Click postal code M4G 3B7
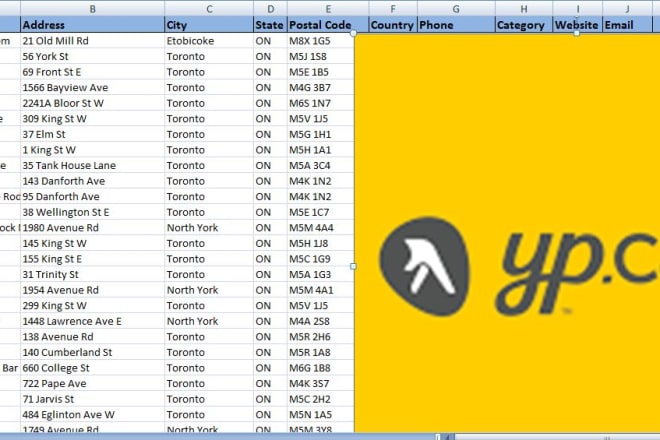Screen dimensions: 660x440 pyautogui.click(x=320, y=88)
